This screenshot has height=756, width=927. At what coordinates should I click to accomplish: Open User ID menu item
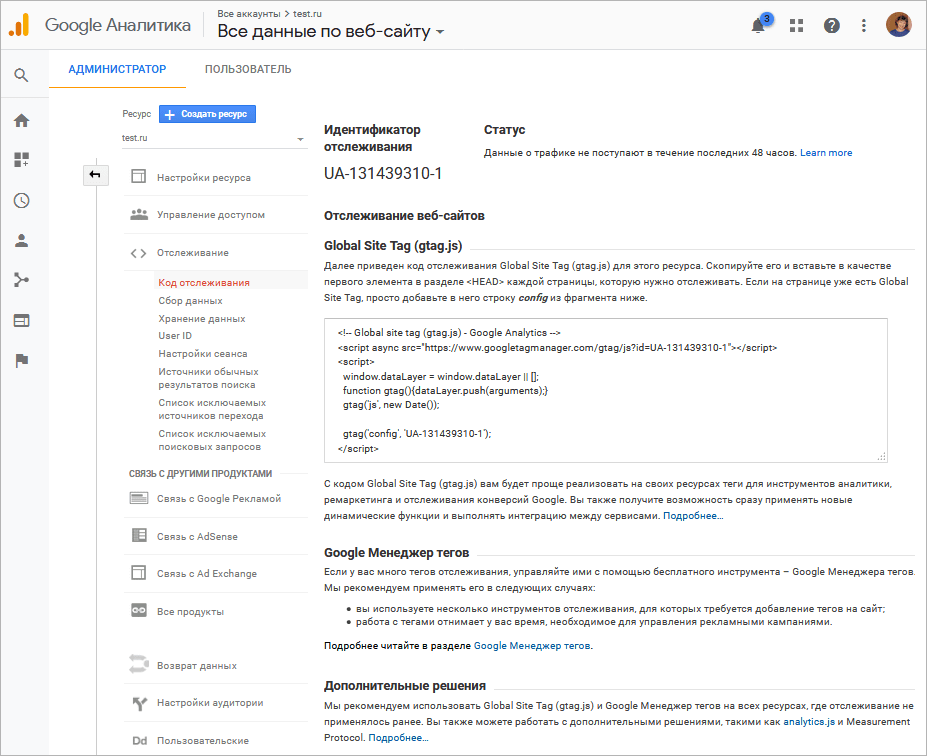(x=175, y=336)
